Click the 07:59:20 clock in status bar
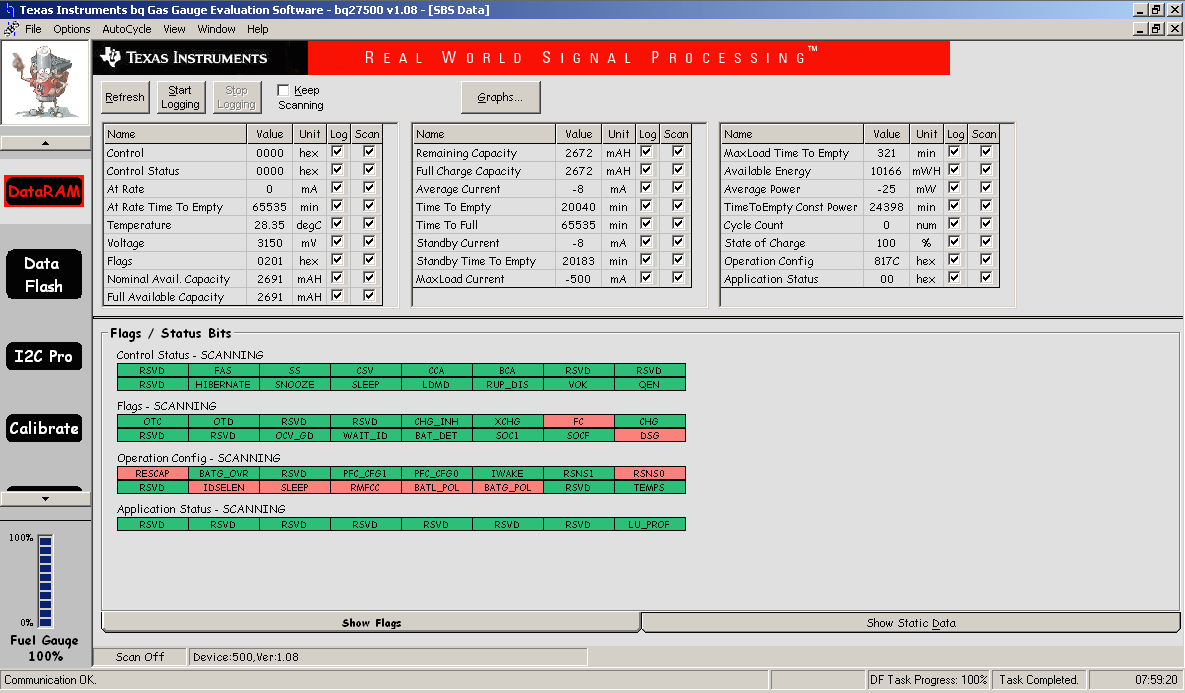The width and height of the screenshot is (1185, 693). (1156, 680)
